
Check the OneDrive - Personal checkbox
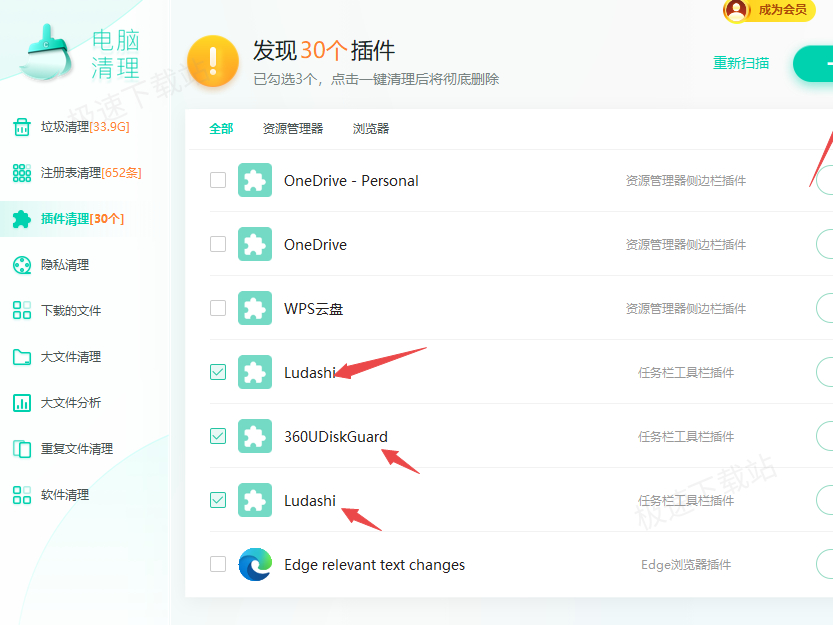pyautogui.click(x=218, y=180)
